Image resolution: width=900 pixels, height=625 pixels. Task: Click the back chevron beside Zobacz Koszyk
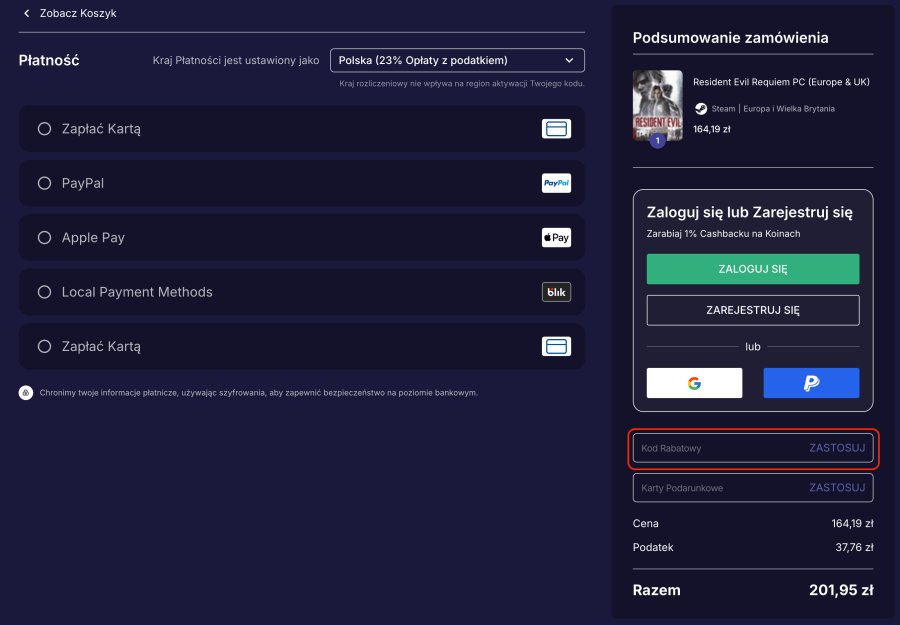coord(26,13)
